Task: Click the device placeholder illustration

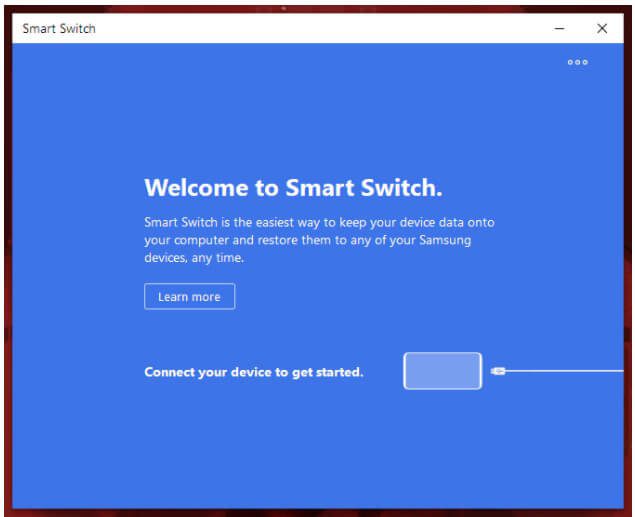Action: 443,371
